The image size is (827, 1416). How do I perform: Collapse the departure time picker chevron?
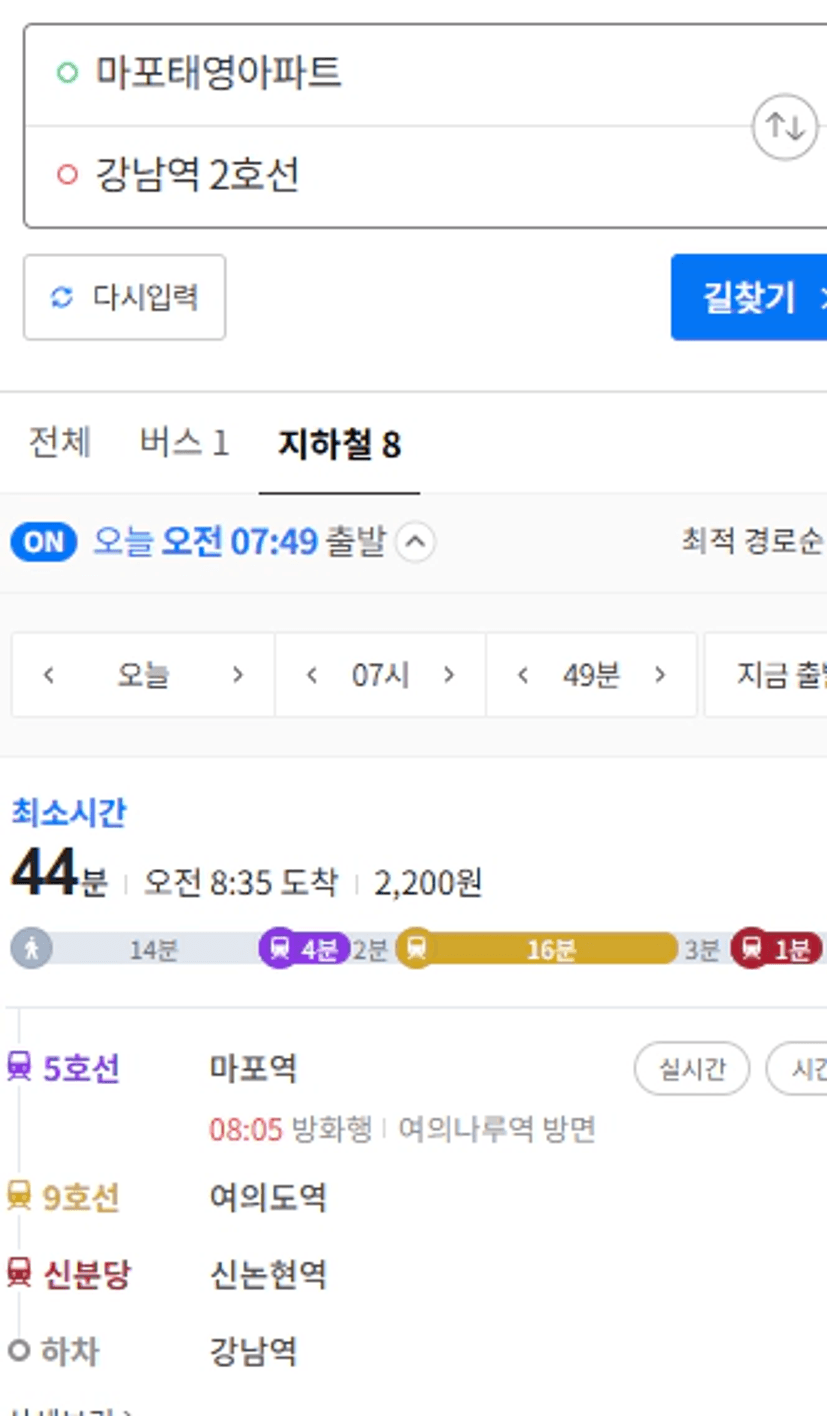pyautogui.click(x=416, y=543)
